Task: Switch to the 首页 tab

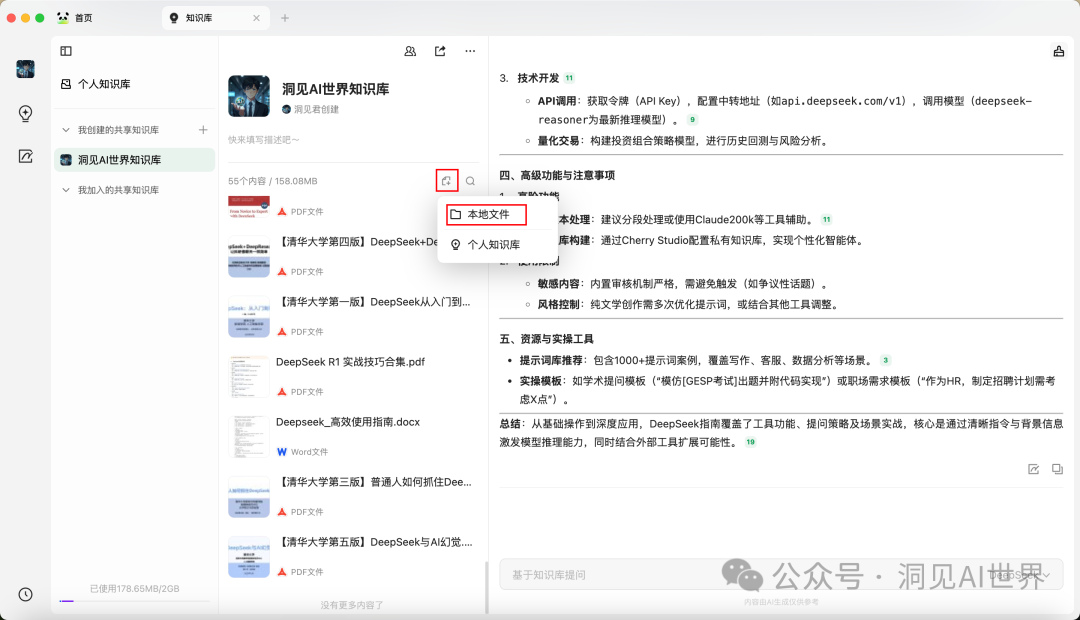Action: [83, 18]
